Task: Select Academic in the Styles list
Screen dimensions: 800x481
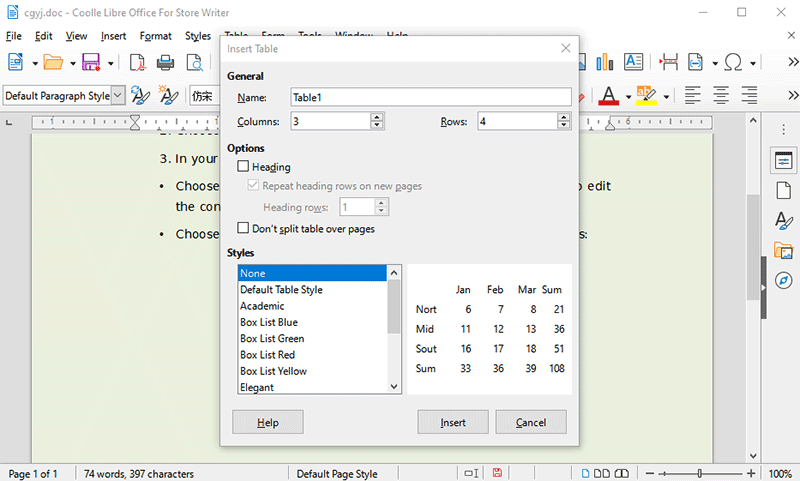Action: click(x=262, y=306)
